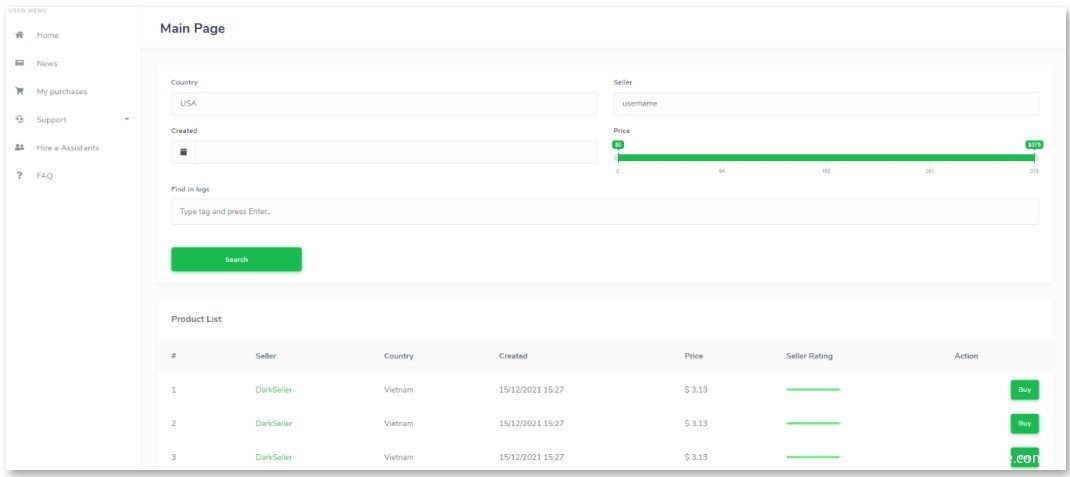Click the Seller username input field

coord(825,104)
